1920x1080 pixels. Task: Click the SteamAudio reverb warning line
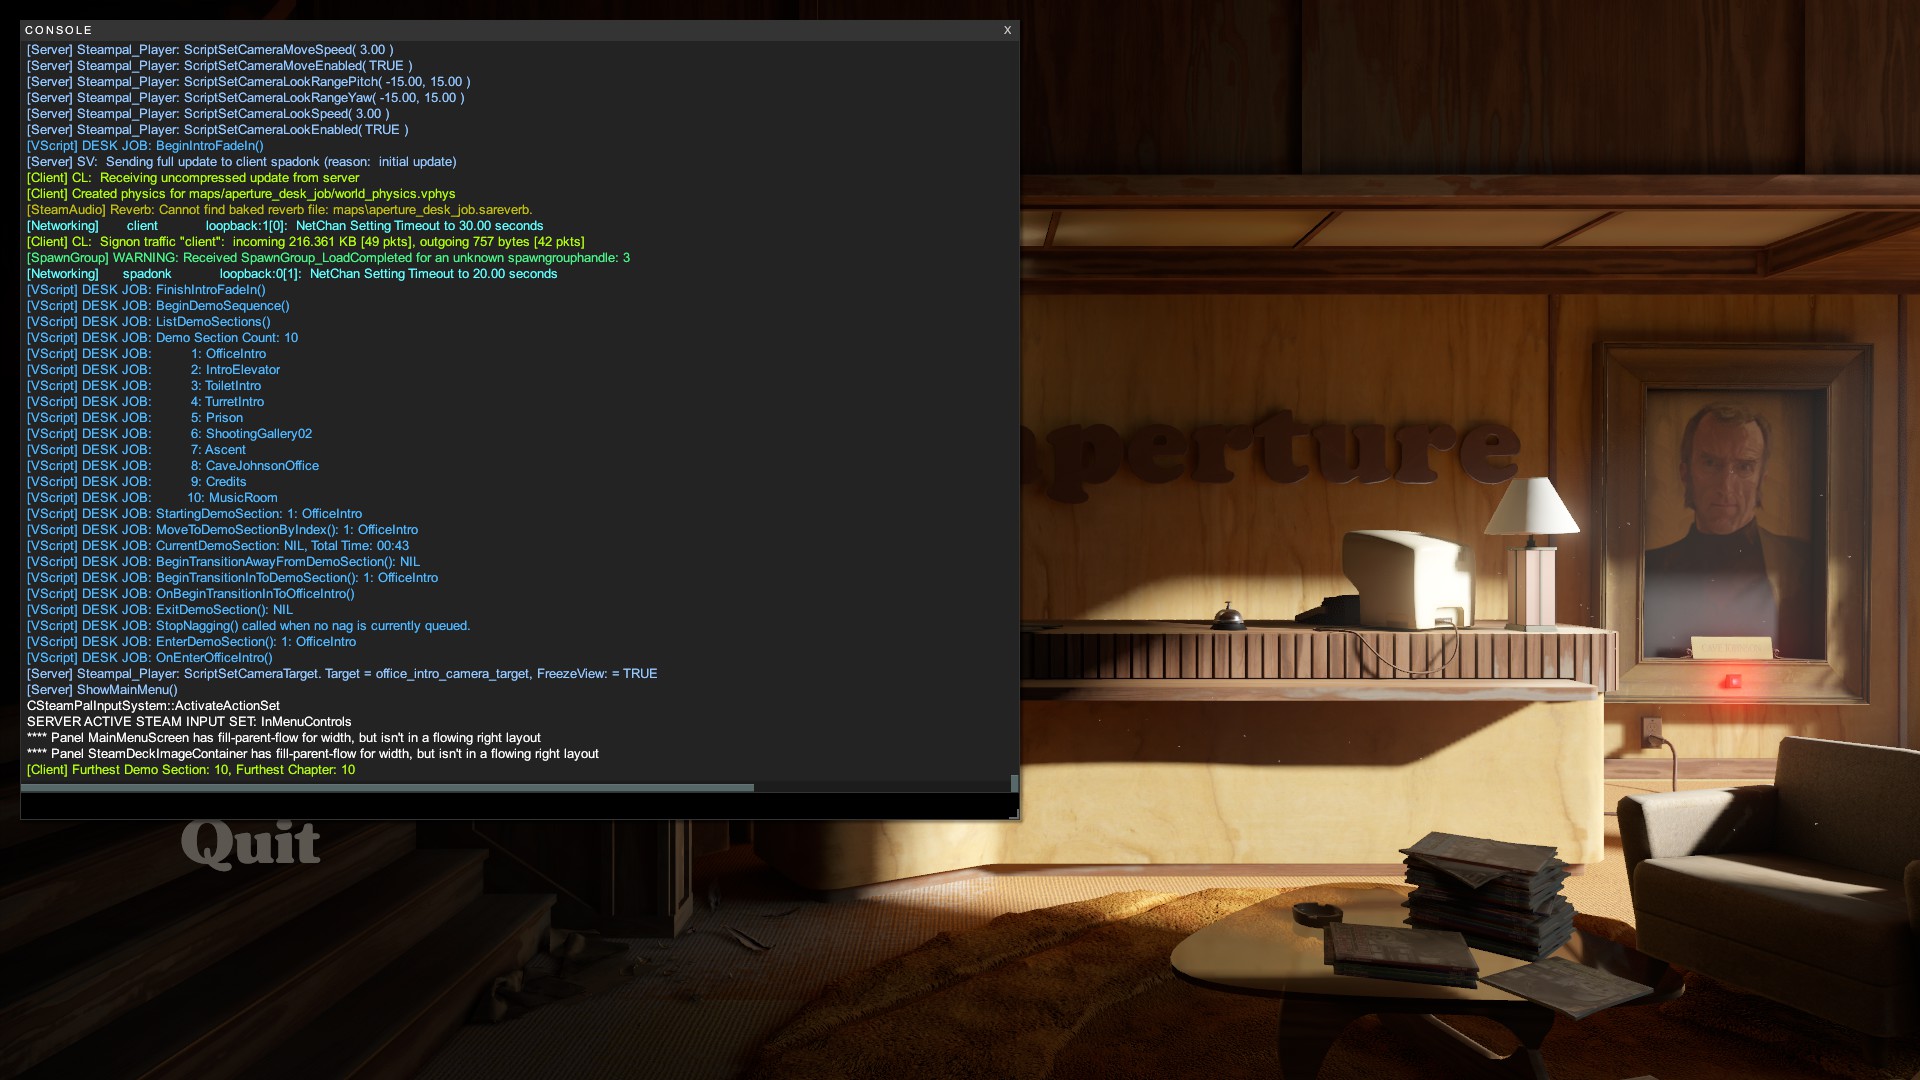279,210
